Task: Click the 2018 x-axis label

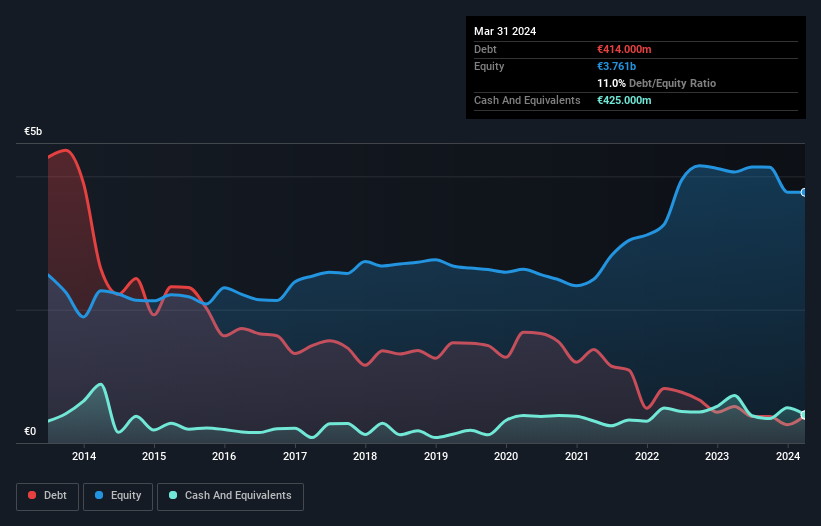Action: click(x=365, y=456)
